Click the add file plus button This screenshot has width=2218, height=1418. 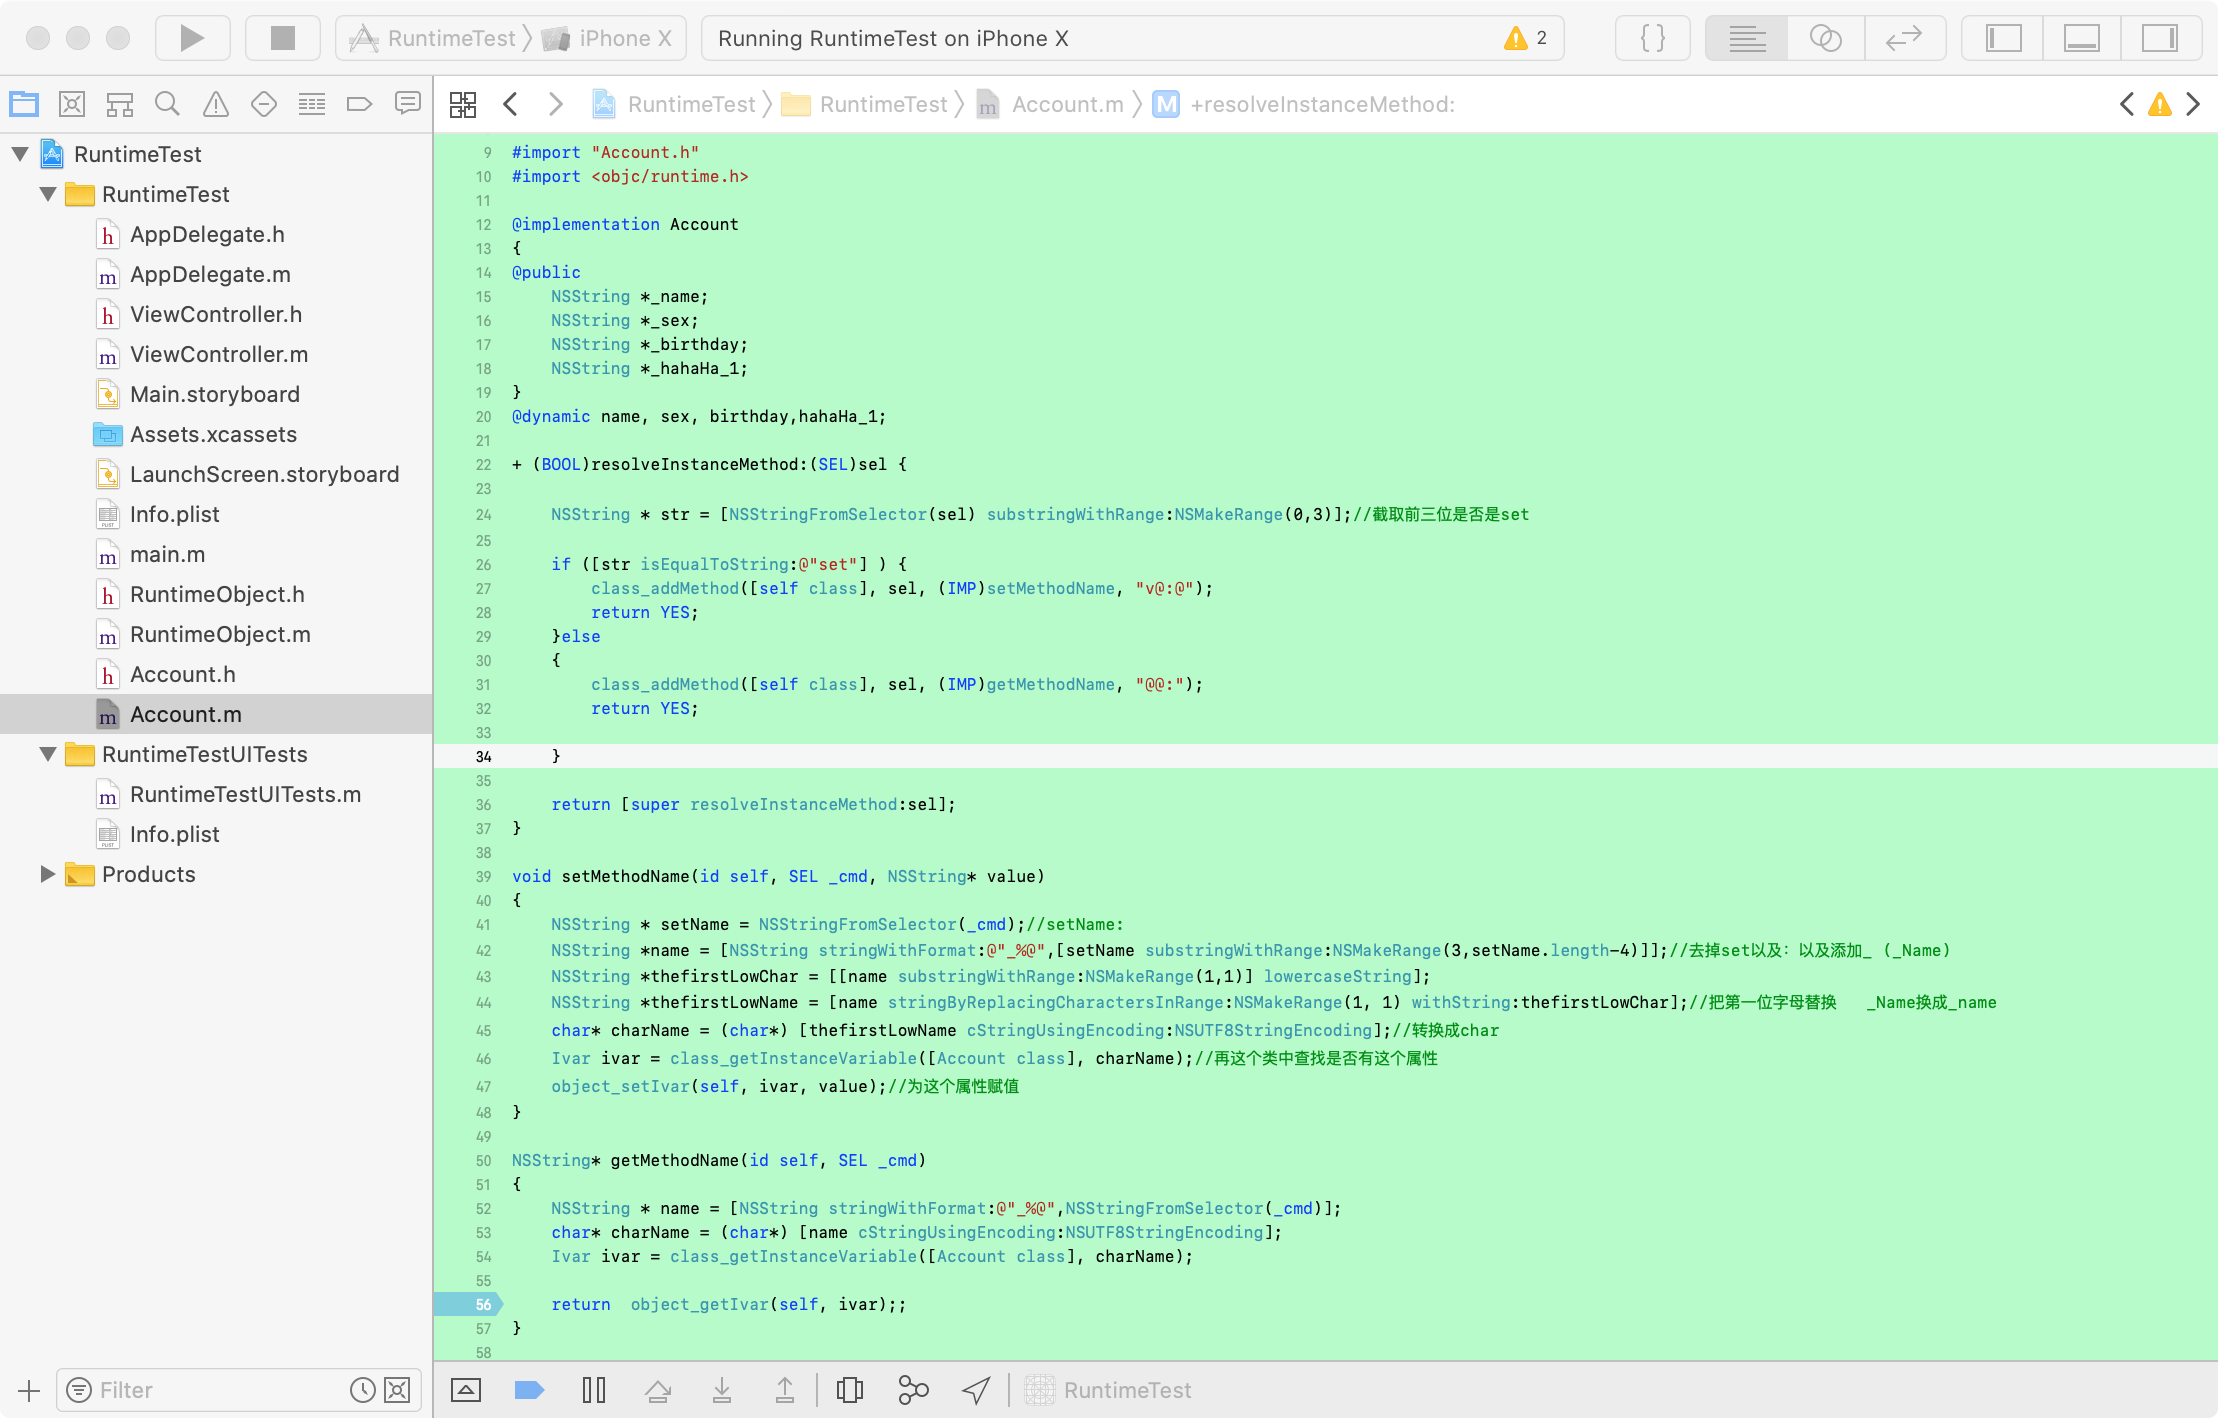tap(28, 1390)
